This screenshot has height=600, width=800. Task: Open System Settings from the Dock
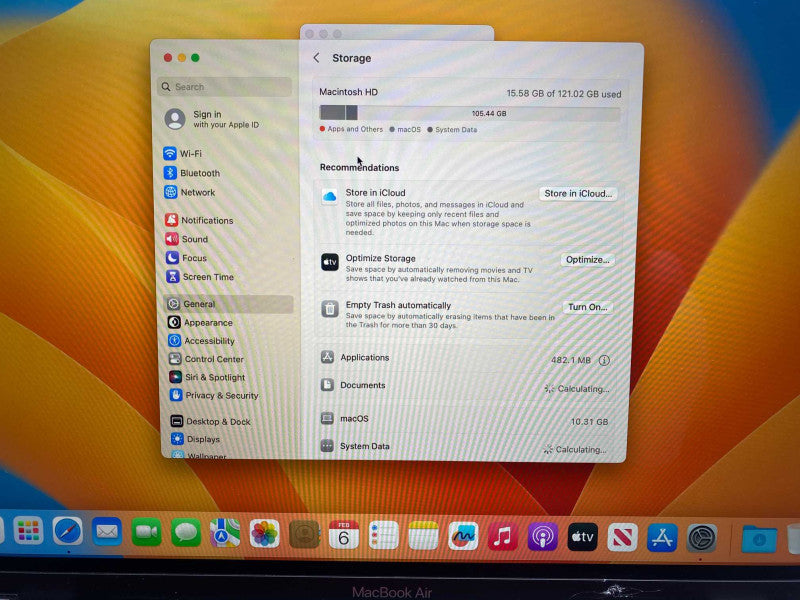click(x=702, y=538)
